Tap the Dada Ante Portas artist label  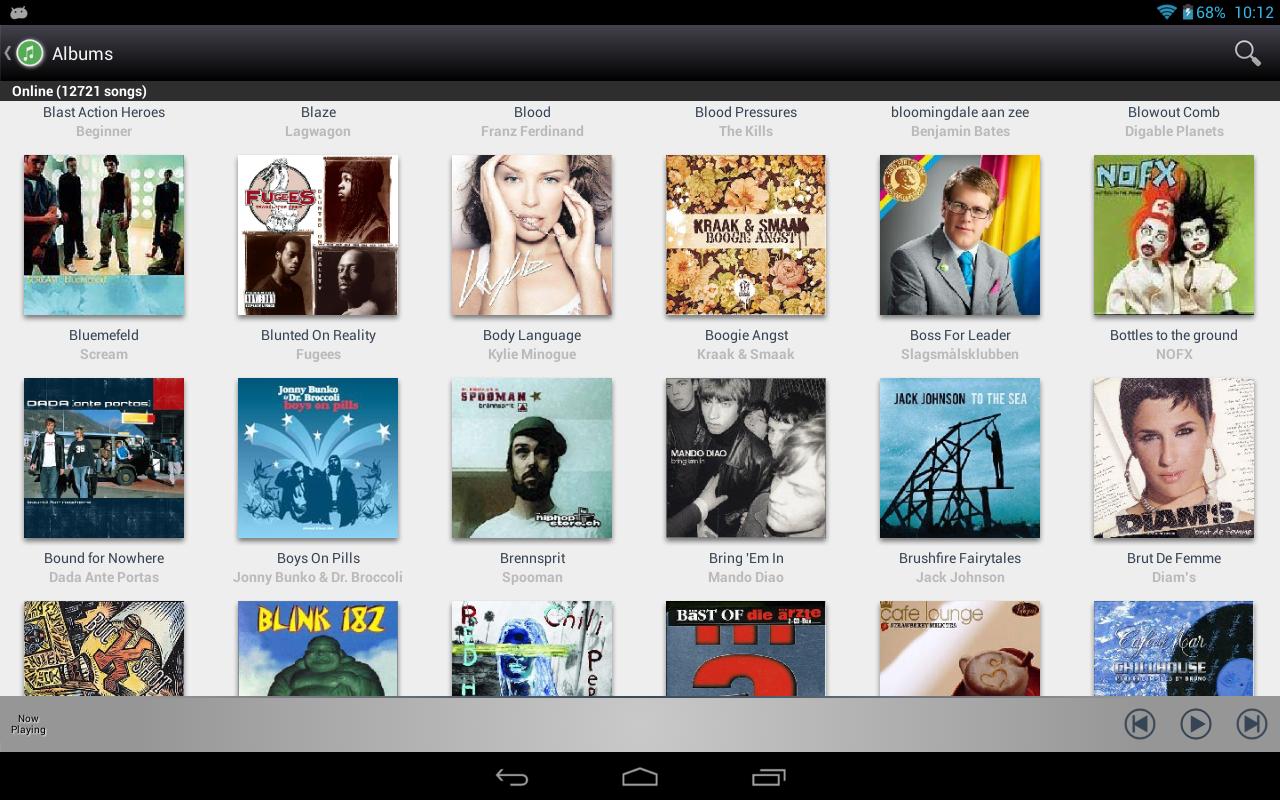[x=104, y=577]
